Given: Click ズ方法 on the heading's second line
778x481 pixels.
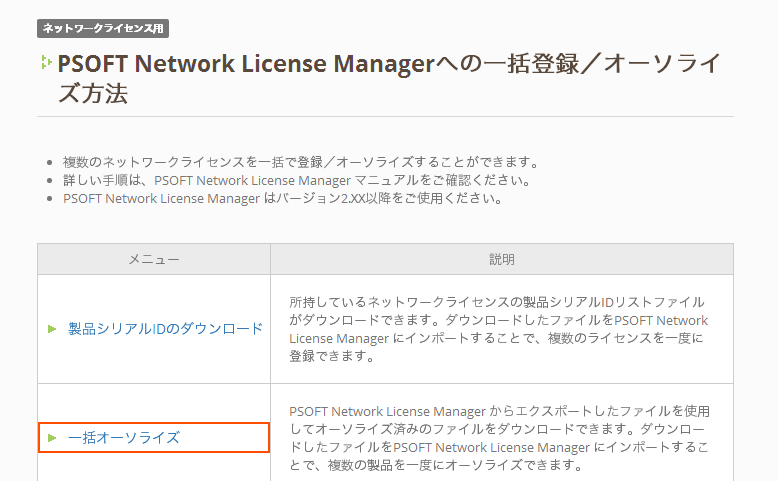Looking at the screenshot, I should pos(93,95).
